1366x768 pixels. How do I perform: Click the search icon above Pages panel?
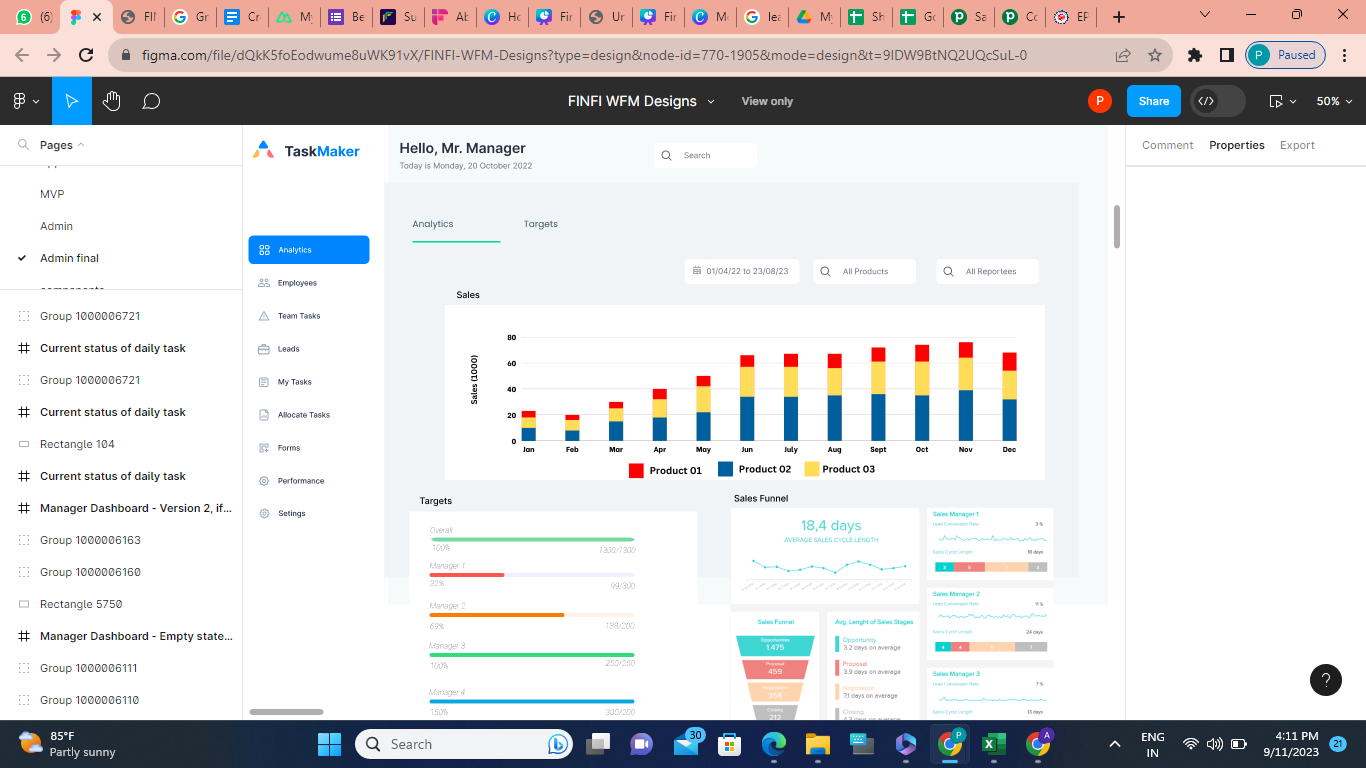[22, 145]
